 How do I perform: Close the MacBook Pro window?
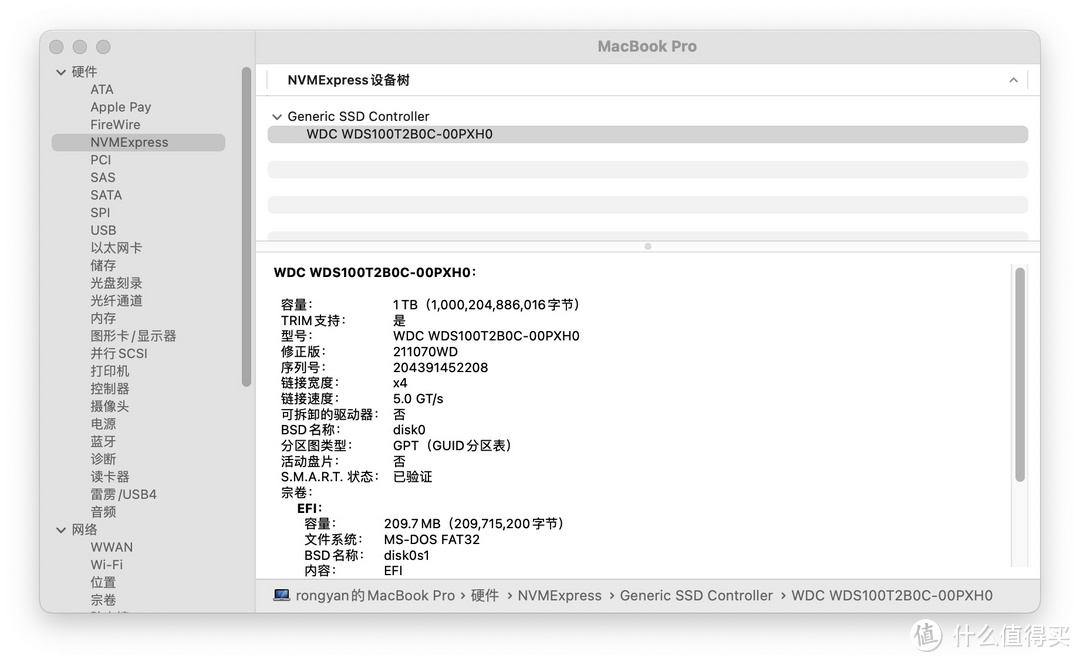click(56, 47)
